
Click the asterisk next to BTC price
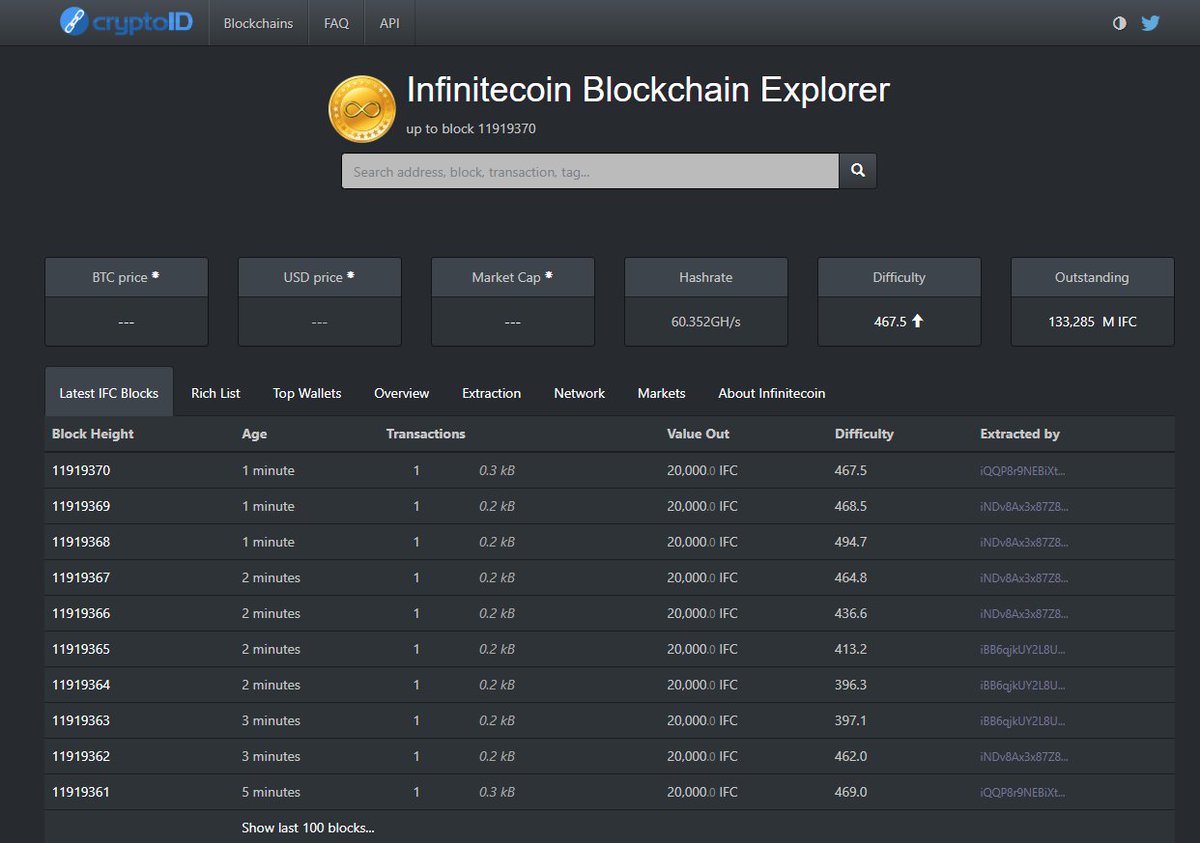pyautogui.click(x=155, y=275)
